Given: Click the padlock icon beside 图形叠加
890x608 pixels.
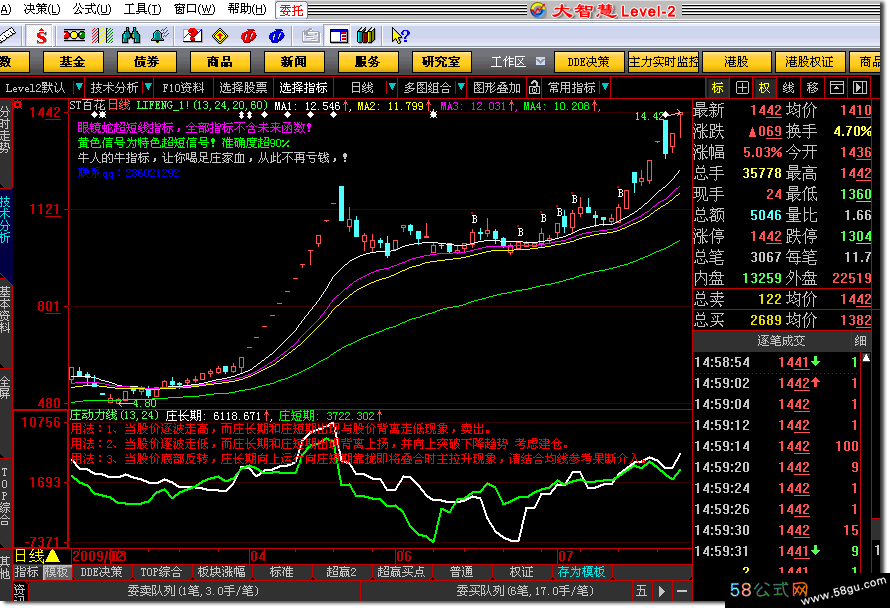Looking at the screenshot, I should point(534,87).
